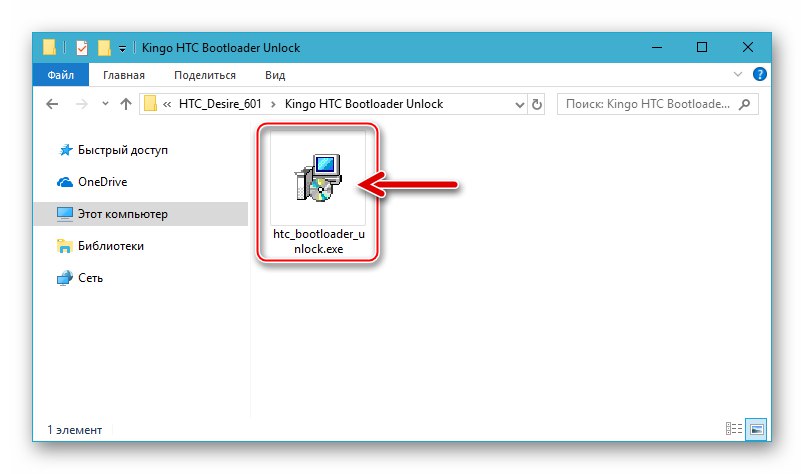Open Быстрый доступ in navigation pane

click(x=123, y=150)
